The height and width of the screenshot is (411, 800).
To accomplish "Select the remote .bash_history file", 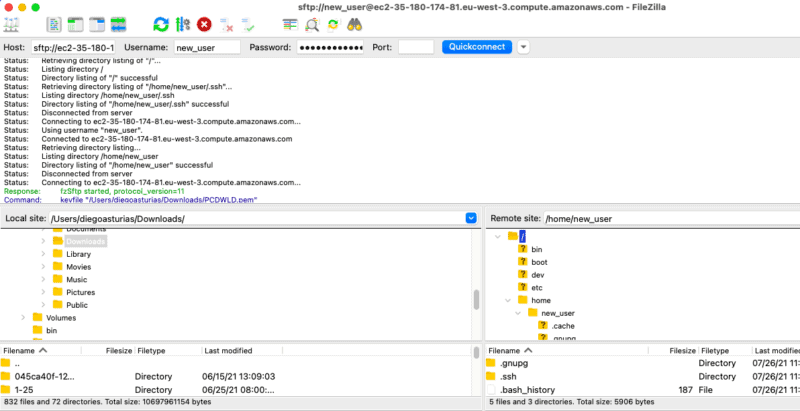I will [x=642, y=390].
